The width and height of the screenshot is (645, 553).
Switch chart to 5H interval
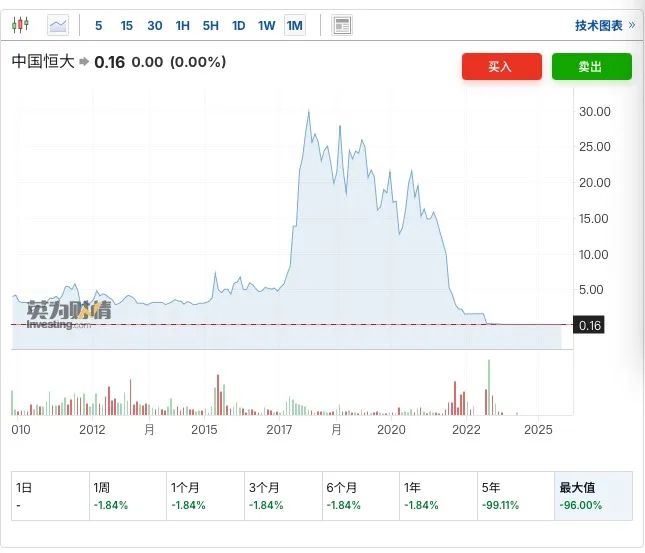pyautogui.click(x=210, y=25)
